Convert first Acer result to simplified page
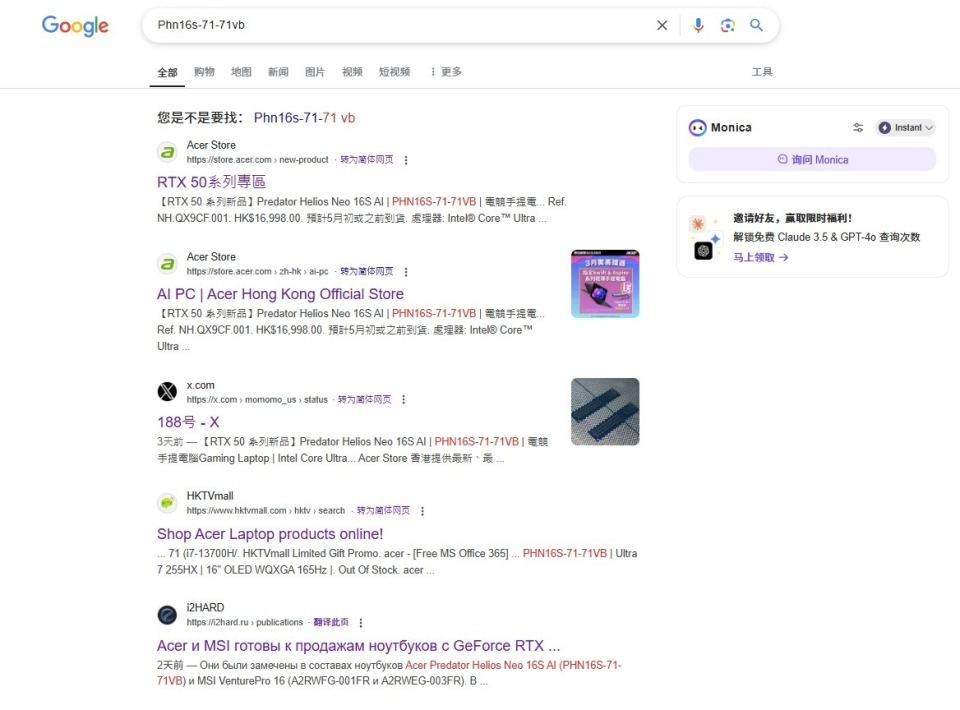Screen dimensions: 960x710 (x=367, y=160)
